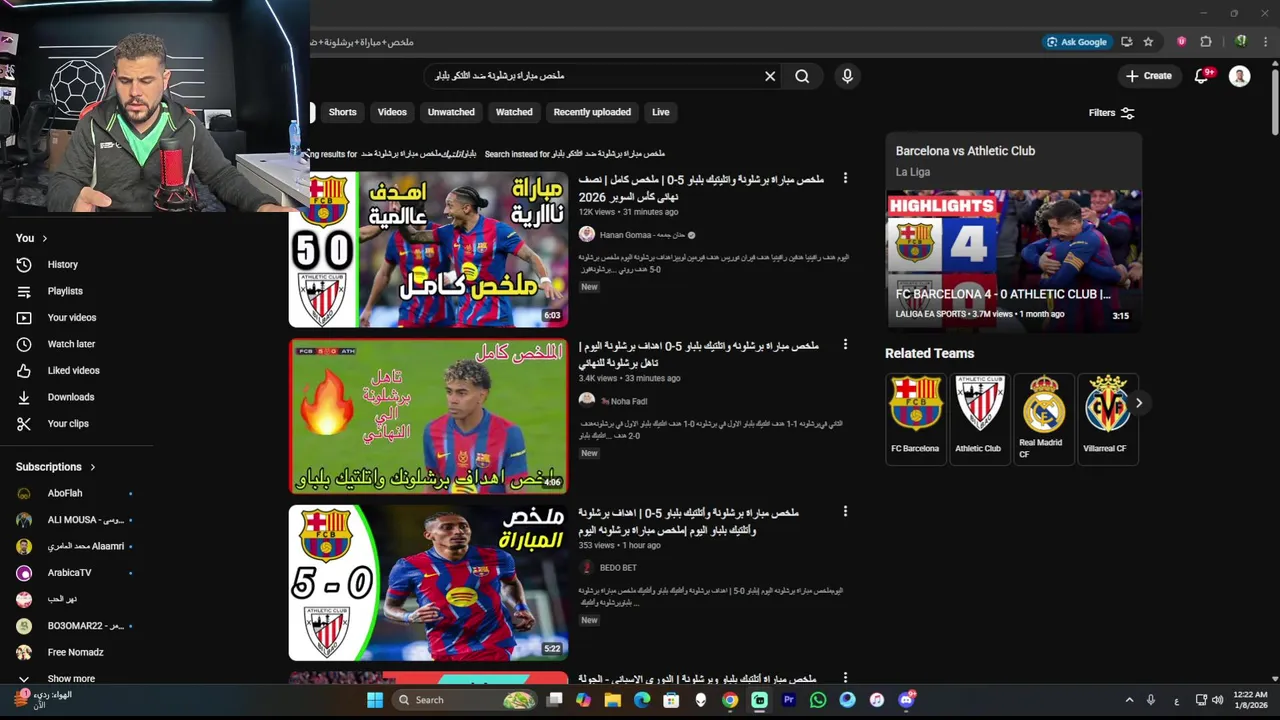This screenshot has height=720, width=1280.
Task: Open Your videos in the sidebar
Action: [x=72, y=317]
